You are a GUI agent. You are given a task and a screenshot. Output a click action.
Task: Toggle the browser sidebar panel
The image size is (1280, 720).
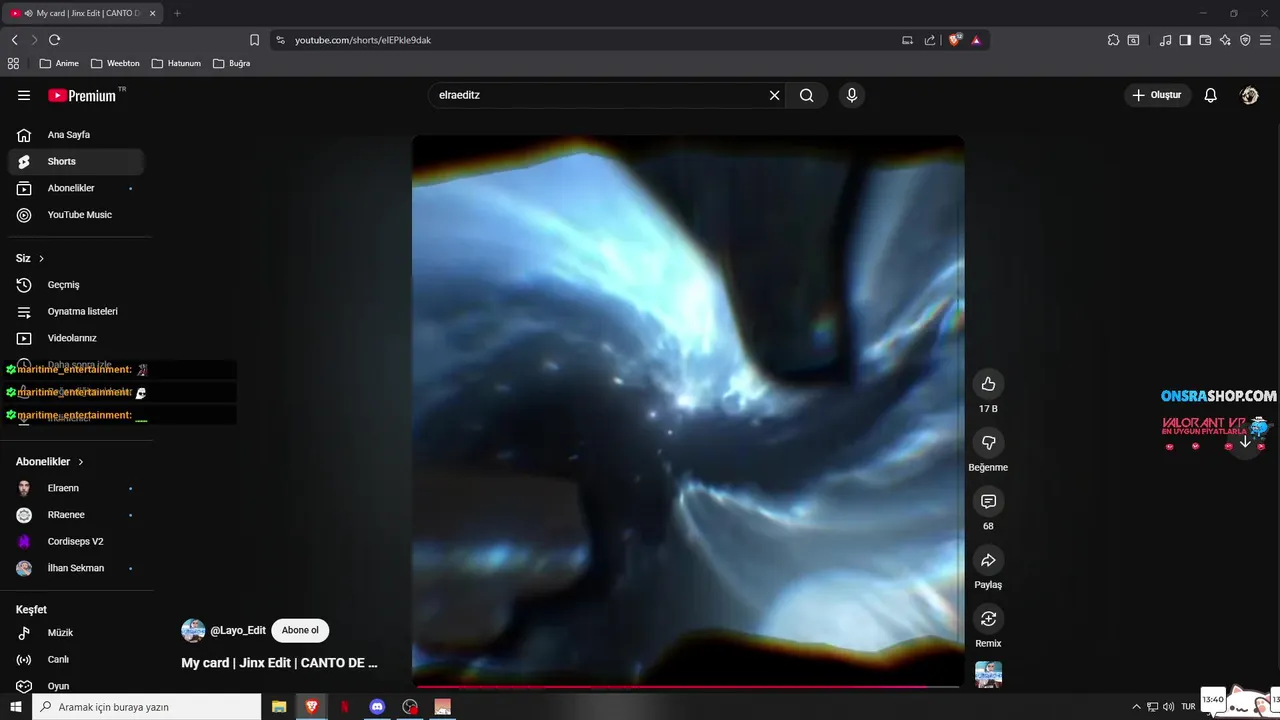[x=1185, y=40]
